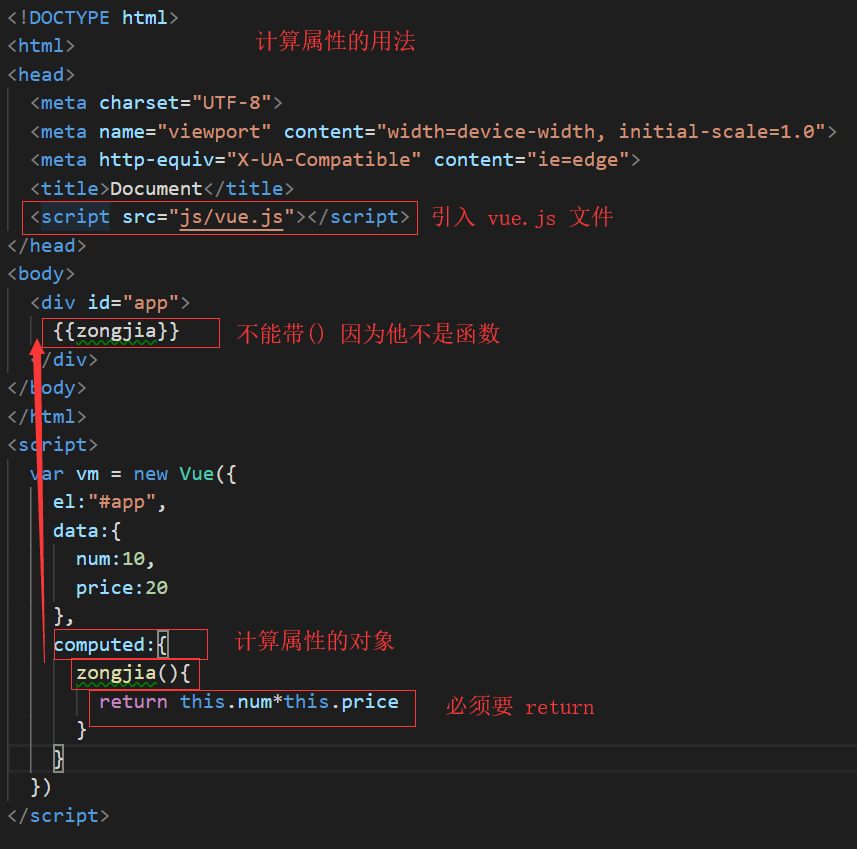Viewport: 857px width, 849px height.
Task: Click the opening <script> tag after html
Action: [x=52, y=444]
